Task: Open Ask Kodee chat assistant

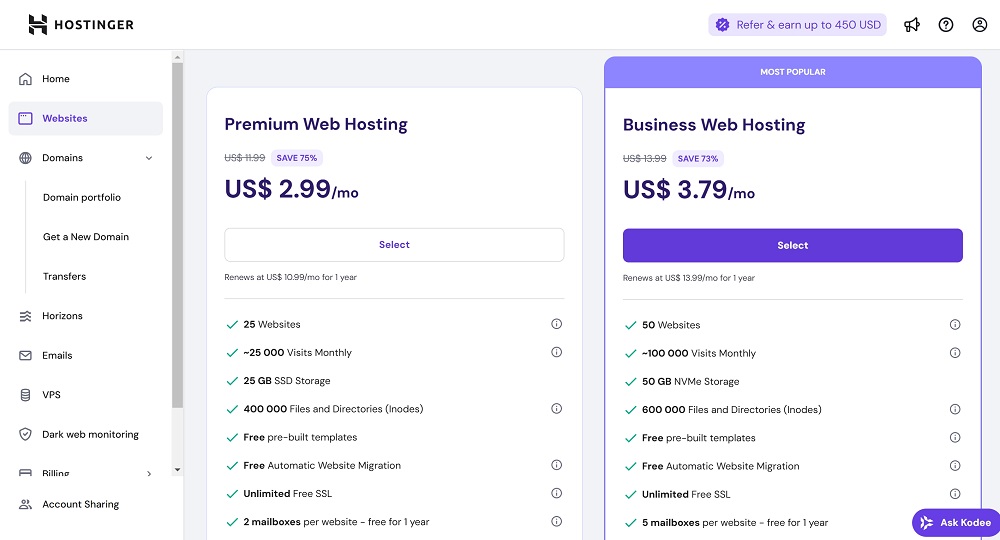Action: click(x=955, y=522)
